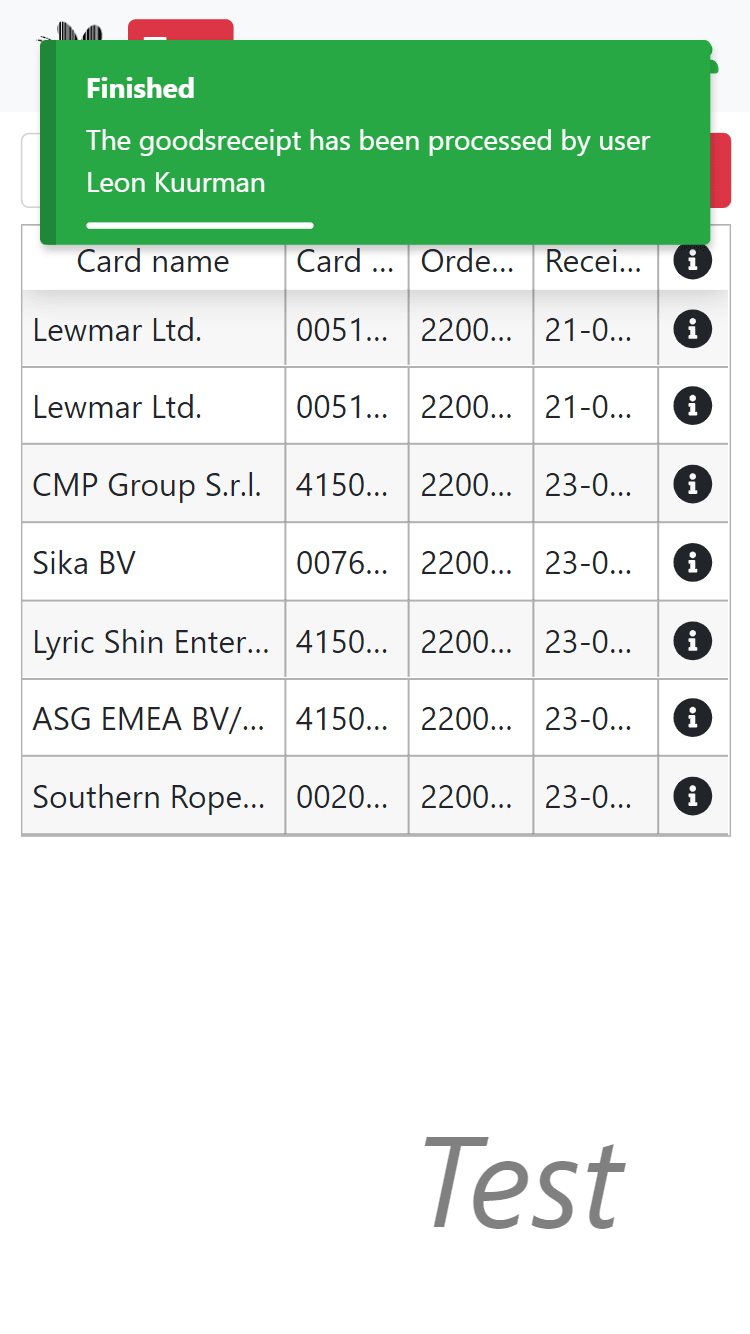View info icon for Sika BV
Viewport: 750px width, 1334px height.
(x=693, y=562)
